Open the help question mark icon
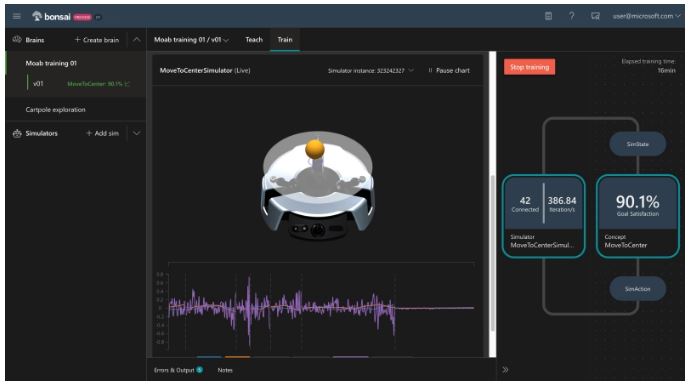This screenshot has height=385, width=691. tap(572, 16)
